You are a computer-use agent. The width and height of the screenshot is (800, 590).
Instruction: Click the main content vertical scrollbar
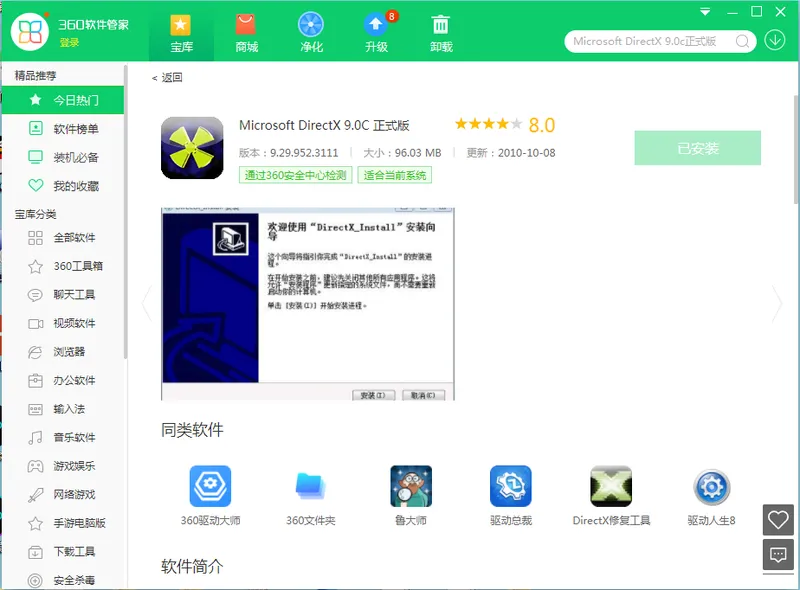pyautogui.click(x=796, y=150)
